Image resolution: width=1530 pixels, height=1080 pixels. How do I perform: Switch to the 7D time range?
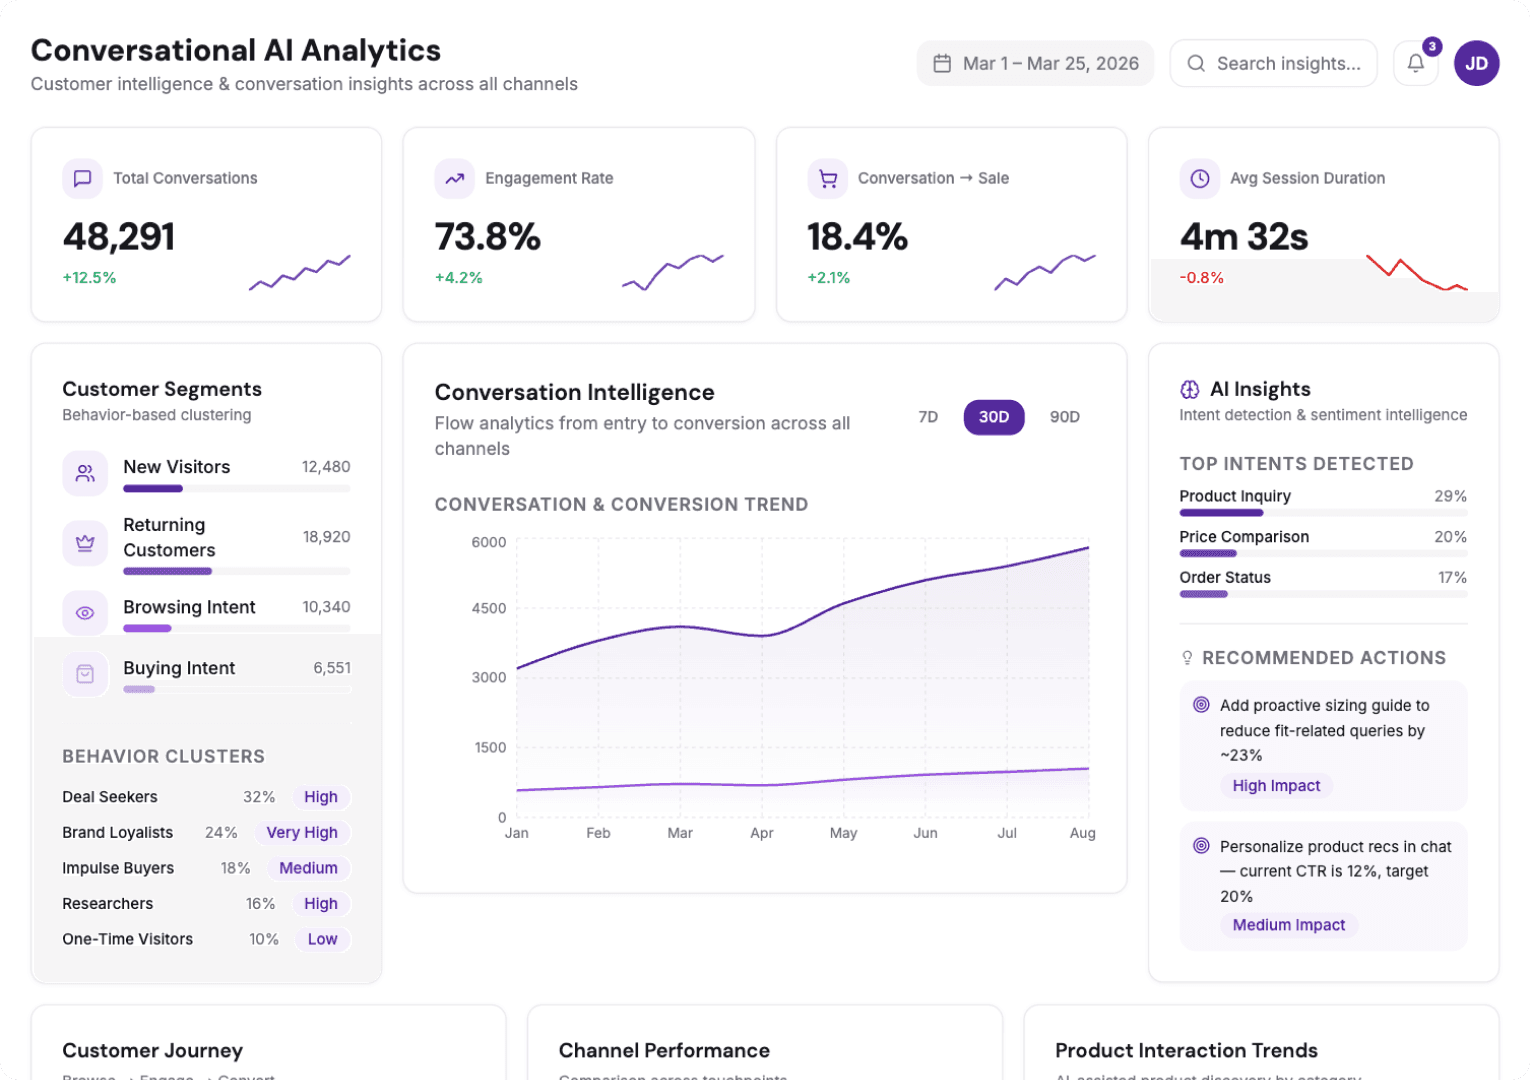(927, 417)
